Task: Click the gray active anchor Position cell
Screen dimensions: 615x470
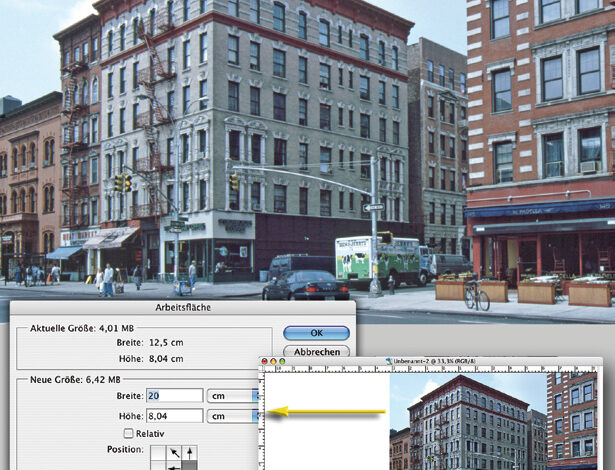Action: pos(190,466)
